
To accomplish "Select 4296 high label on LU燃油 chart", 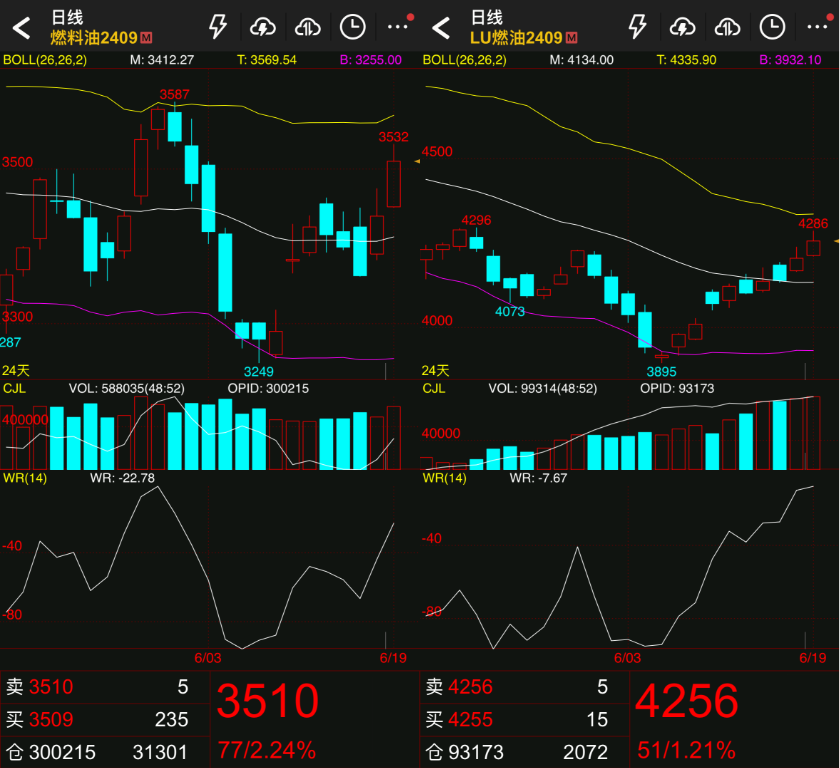I will click(x=476, y=220).
